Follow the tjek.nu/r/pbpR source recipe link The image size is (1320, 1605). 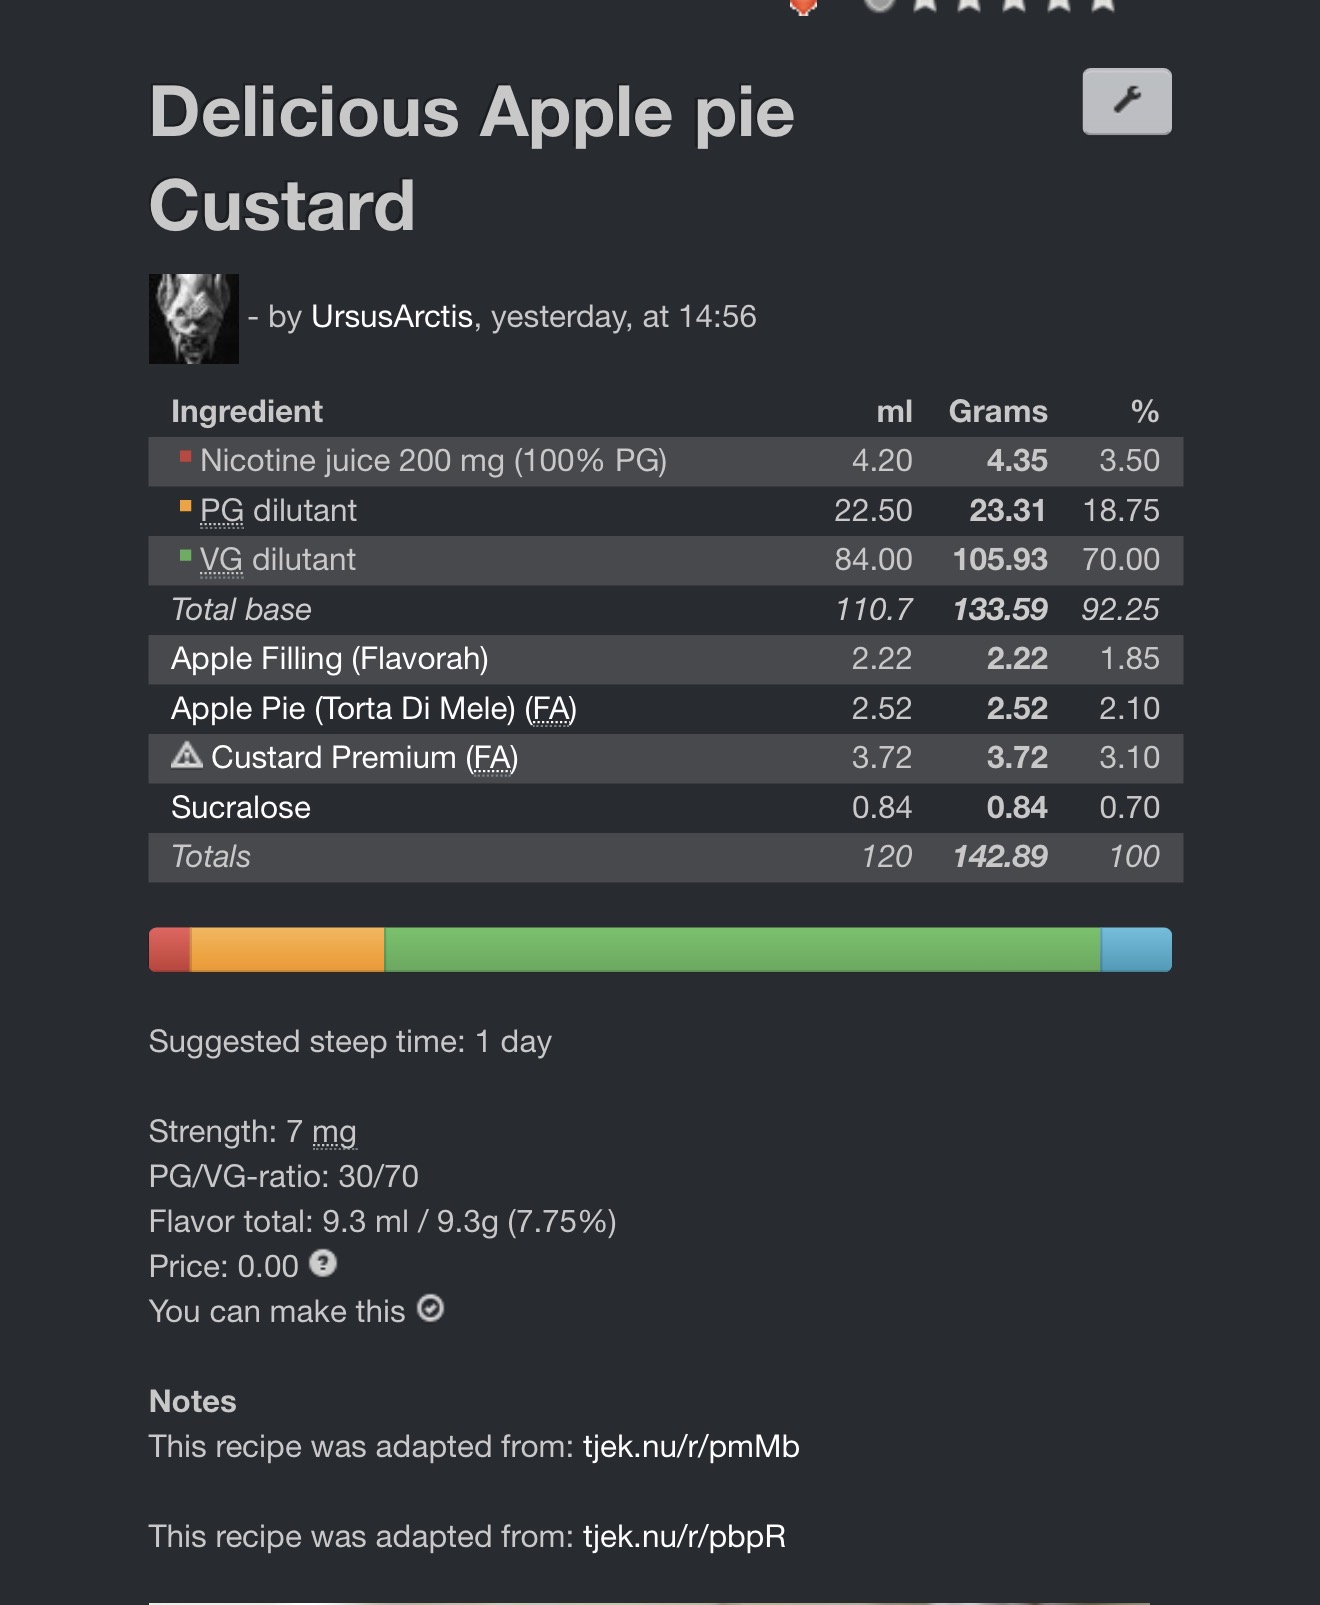pos(684,1536)
